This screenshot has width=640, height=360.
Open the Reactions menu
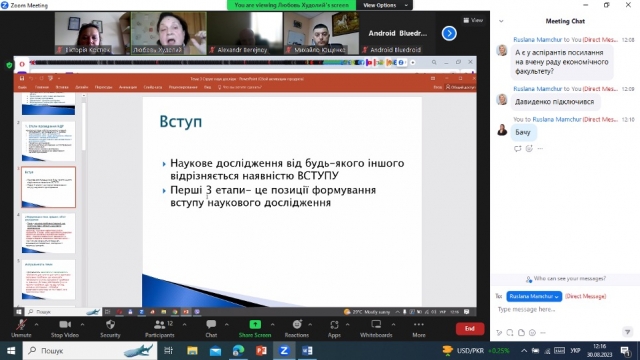coord(297,329)
